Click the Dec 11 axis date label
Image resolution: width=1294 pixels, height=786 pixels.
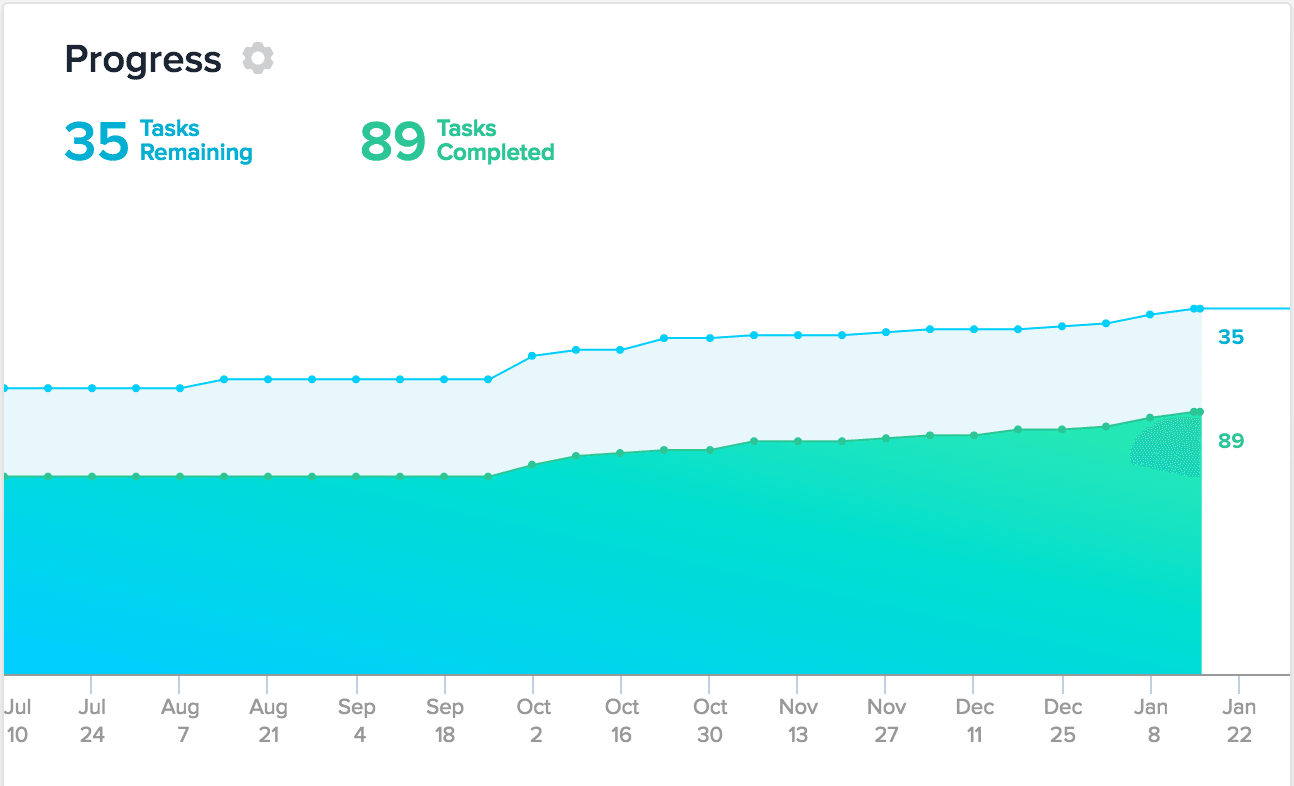[974, 721]
